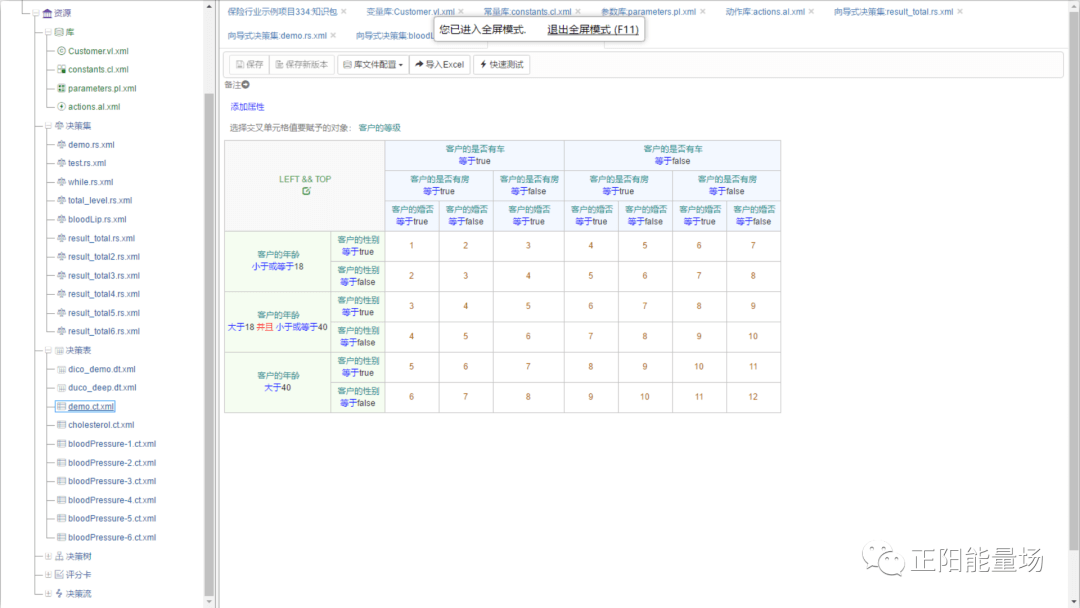Click the while.rs.xml ruleset icon

click(61, 182)
